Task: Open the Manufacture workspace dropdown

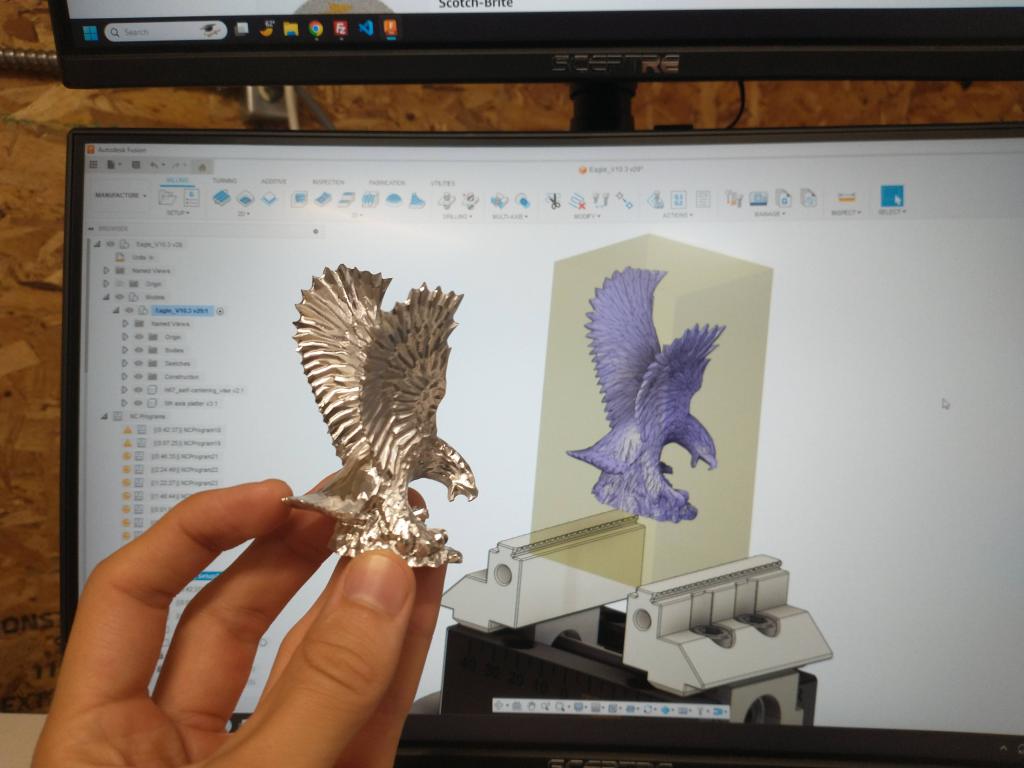Action: [x=120, y=196]
